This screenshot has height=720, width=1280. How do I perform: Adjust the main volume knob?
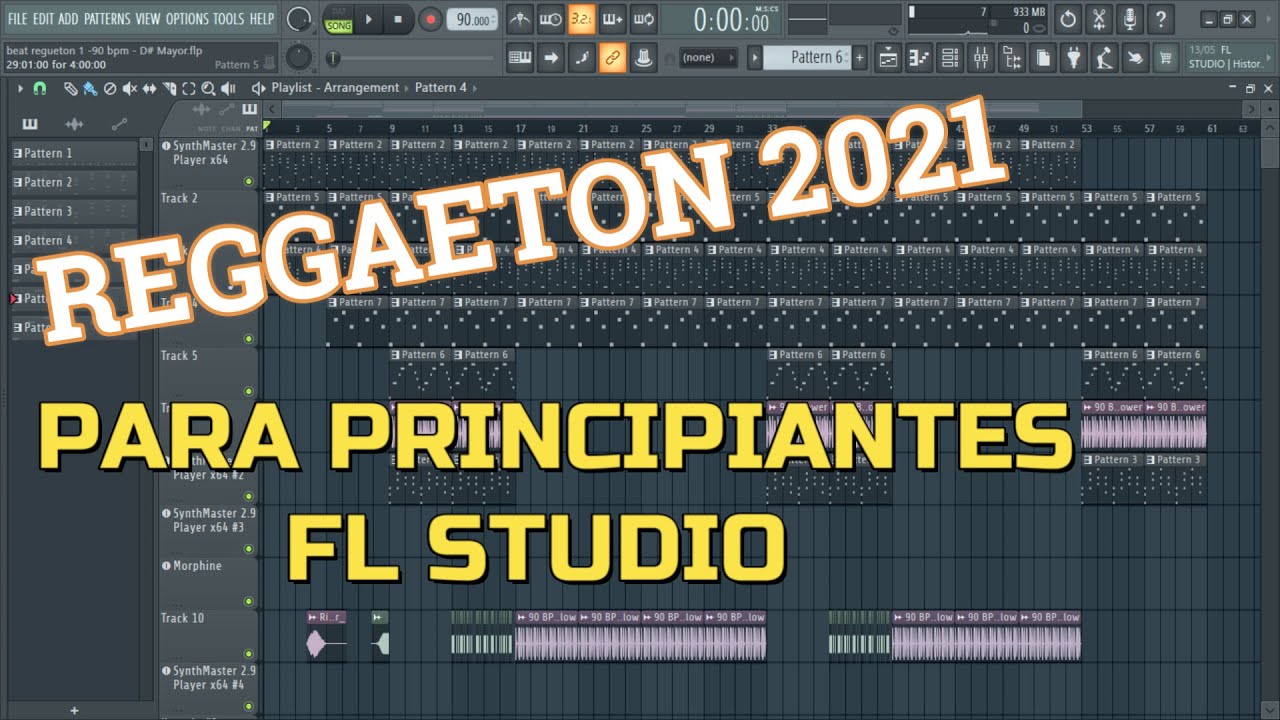(x=298, y=19)
